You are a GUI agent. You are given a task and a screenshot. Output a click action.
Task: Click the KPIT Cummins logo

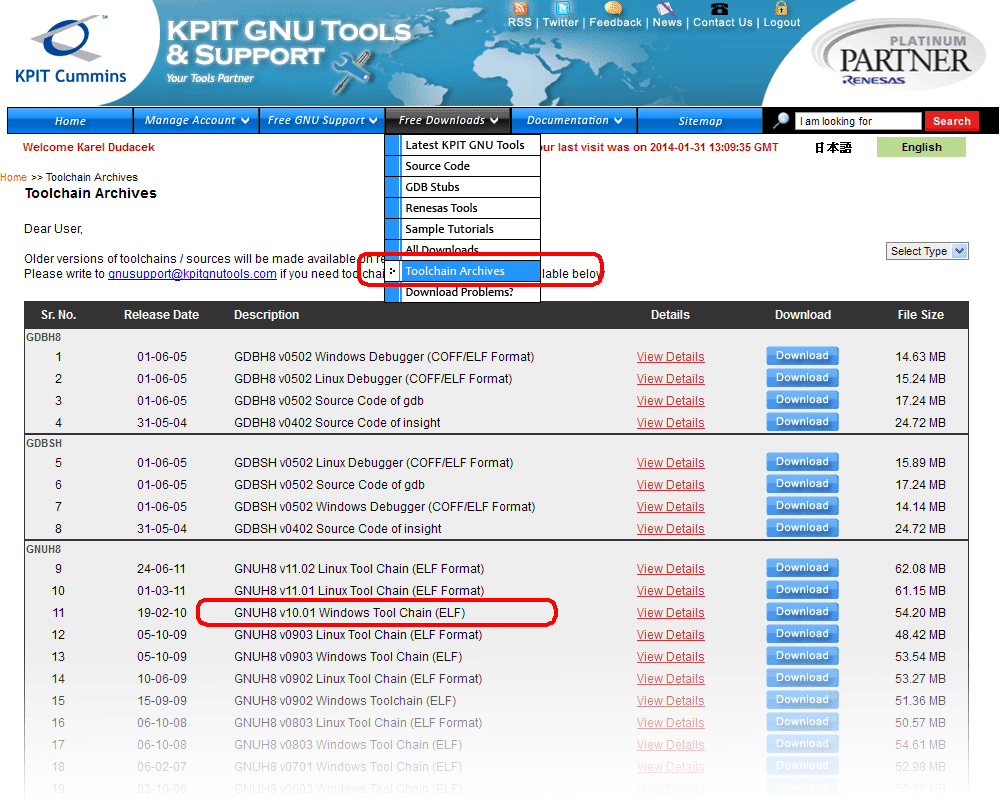pyautogui.click(x=71, y=50)
